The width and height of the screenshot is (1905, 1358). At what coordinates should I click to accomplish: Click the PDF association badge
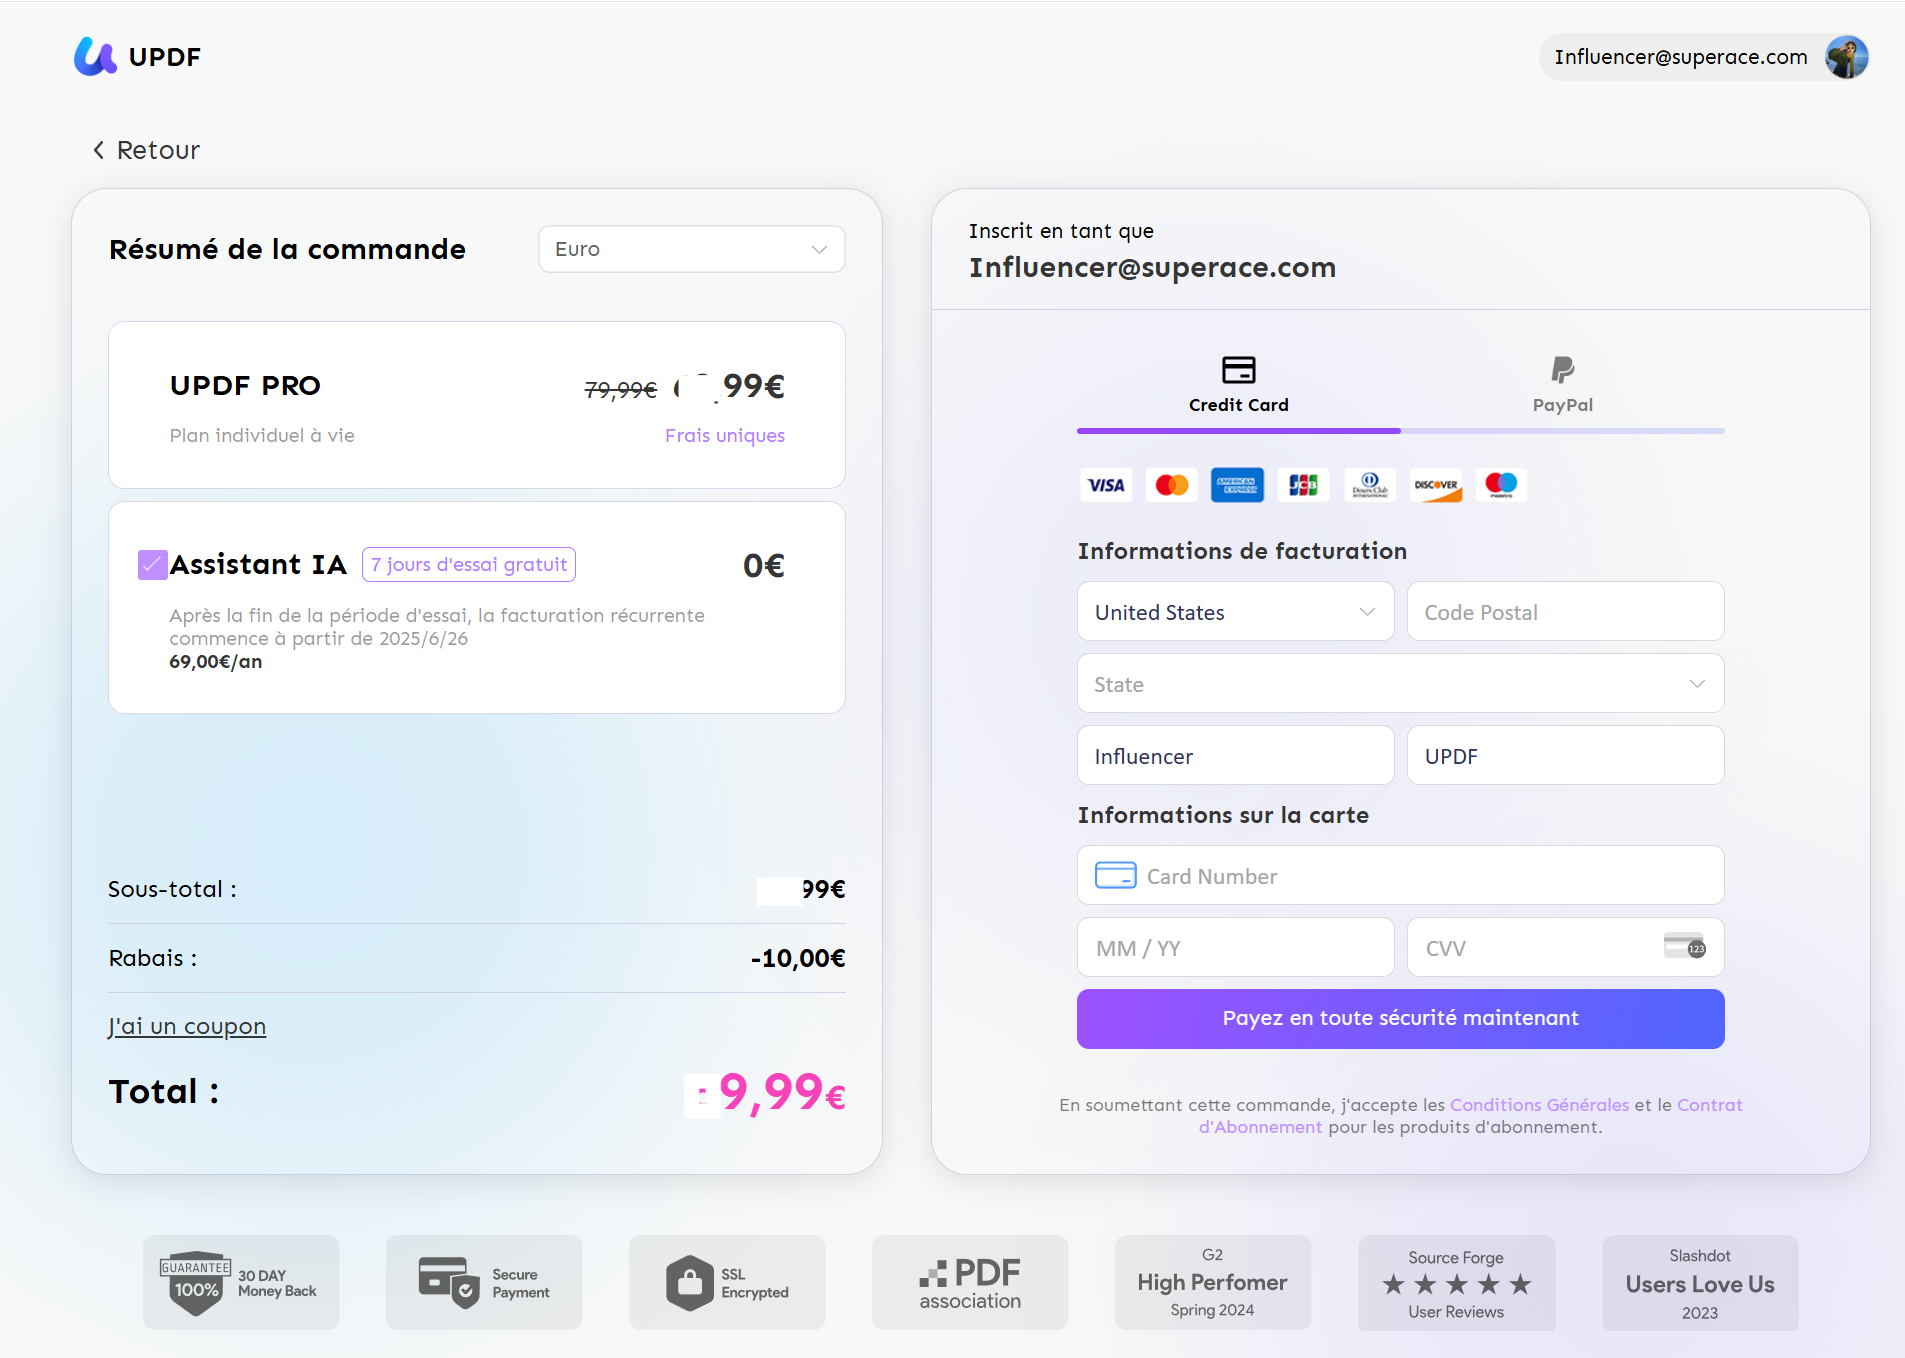tap(970, 1283)
